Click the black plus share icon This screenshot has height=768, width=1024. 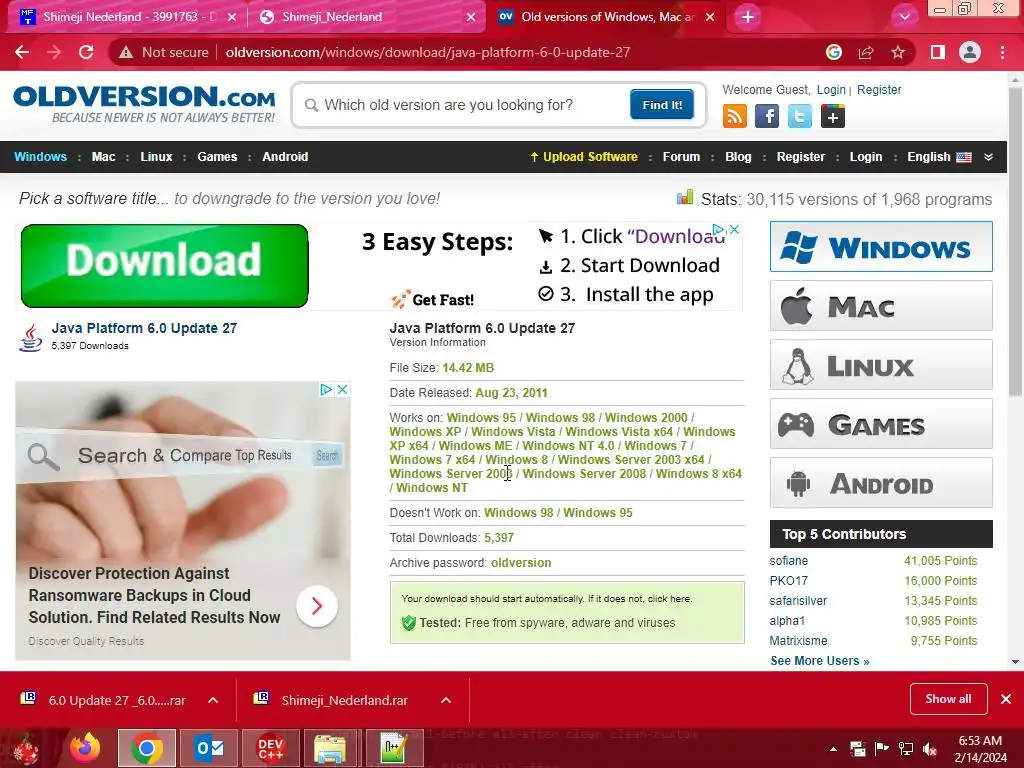pyautogui.click(x=833, y=116)
